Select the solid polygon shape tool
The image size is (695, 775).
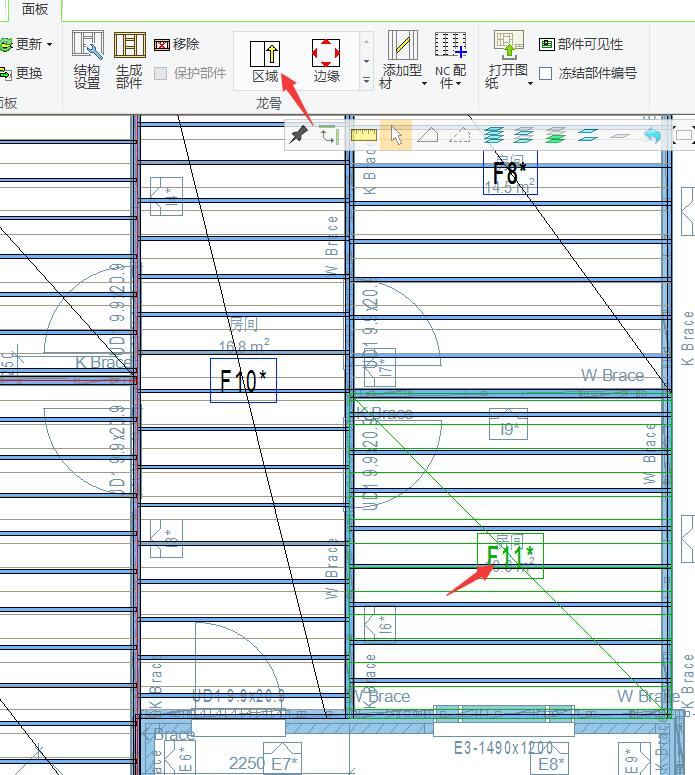coord(428,135)
